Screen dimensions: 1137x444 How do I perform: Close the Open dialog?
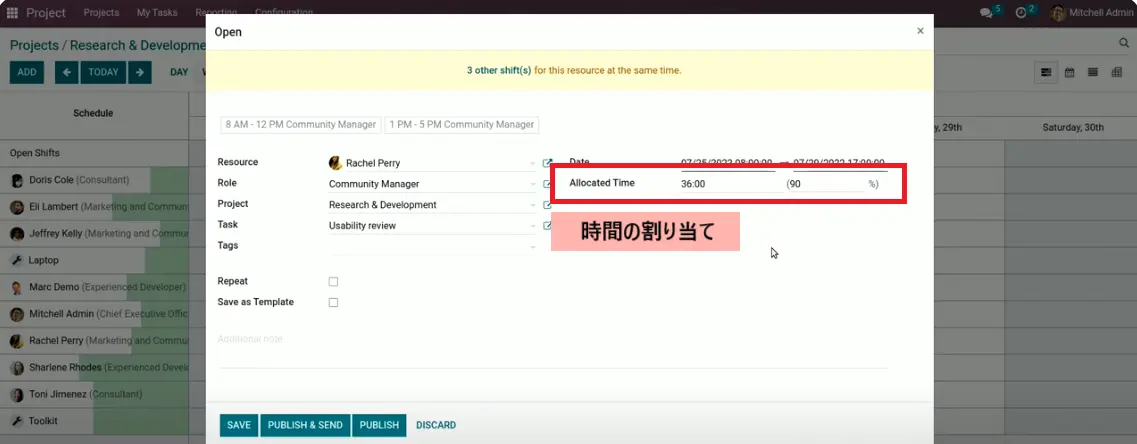click(x=920, y=30)
